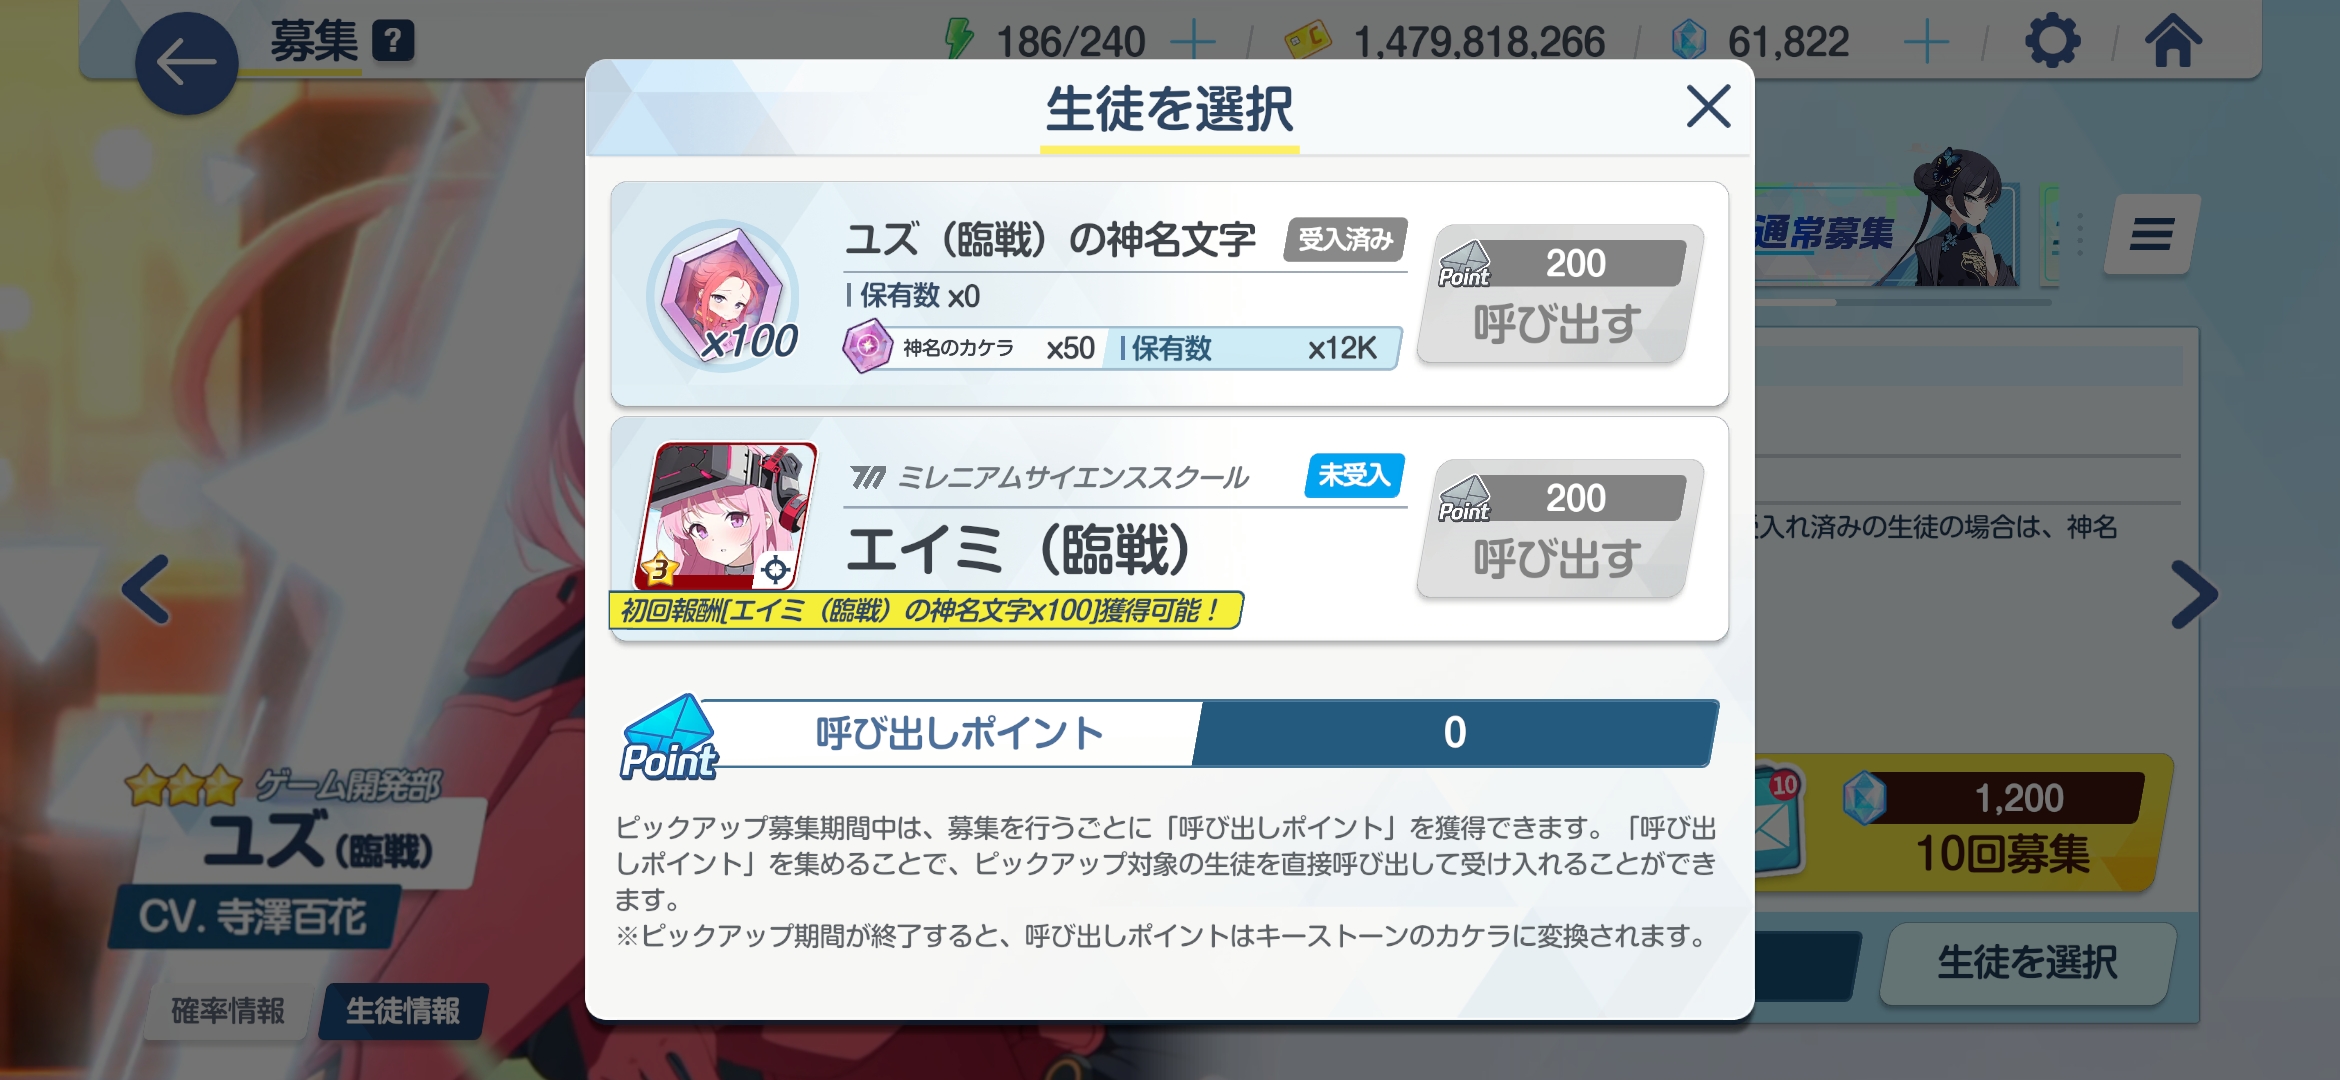
Task: Tap the back arrow button
Action: pos(187,63)
